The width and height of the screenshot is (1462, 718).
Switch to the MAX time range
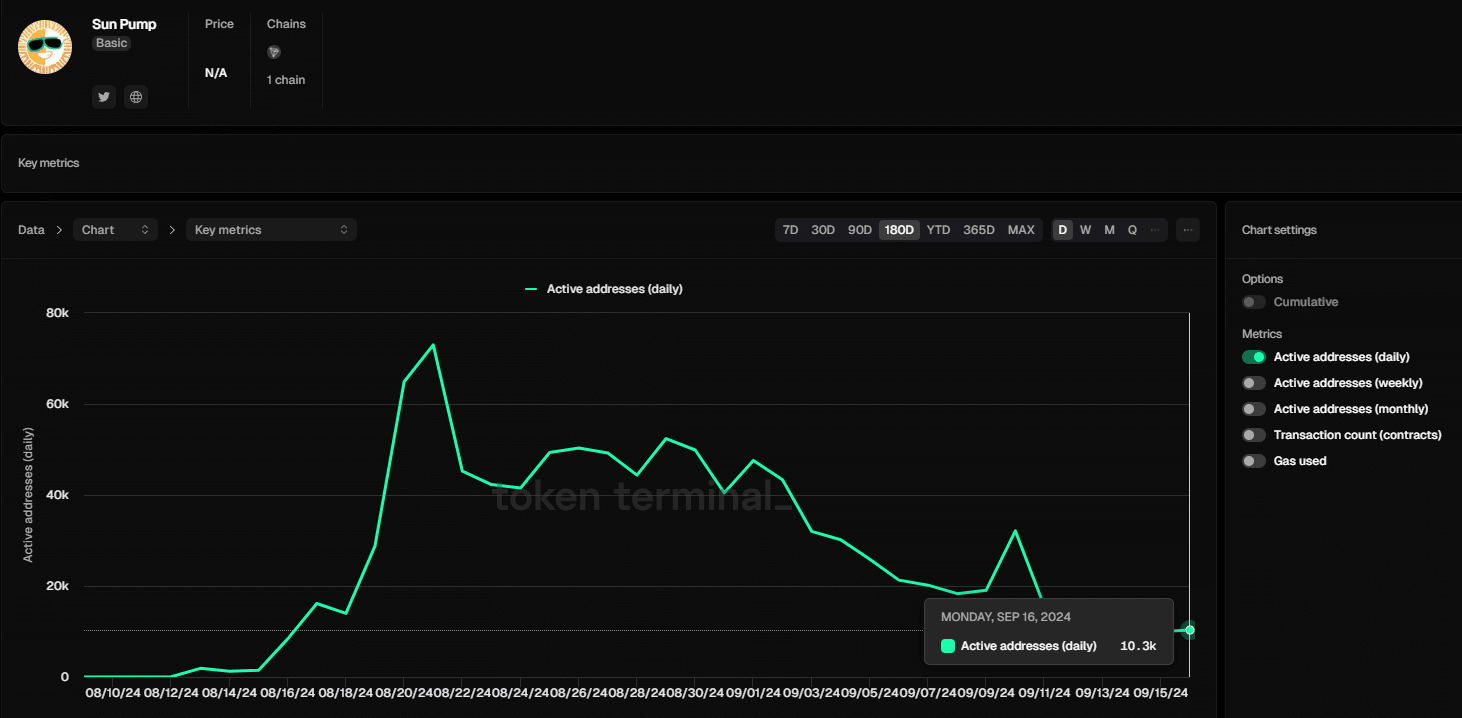coord(1021,230)
